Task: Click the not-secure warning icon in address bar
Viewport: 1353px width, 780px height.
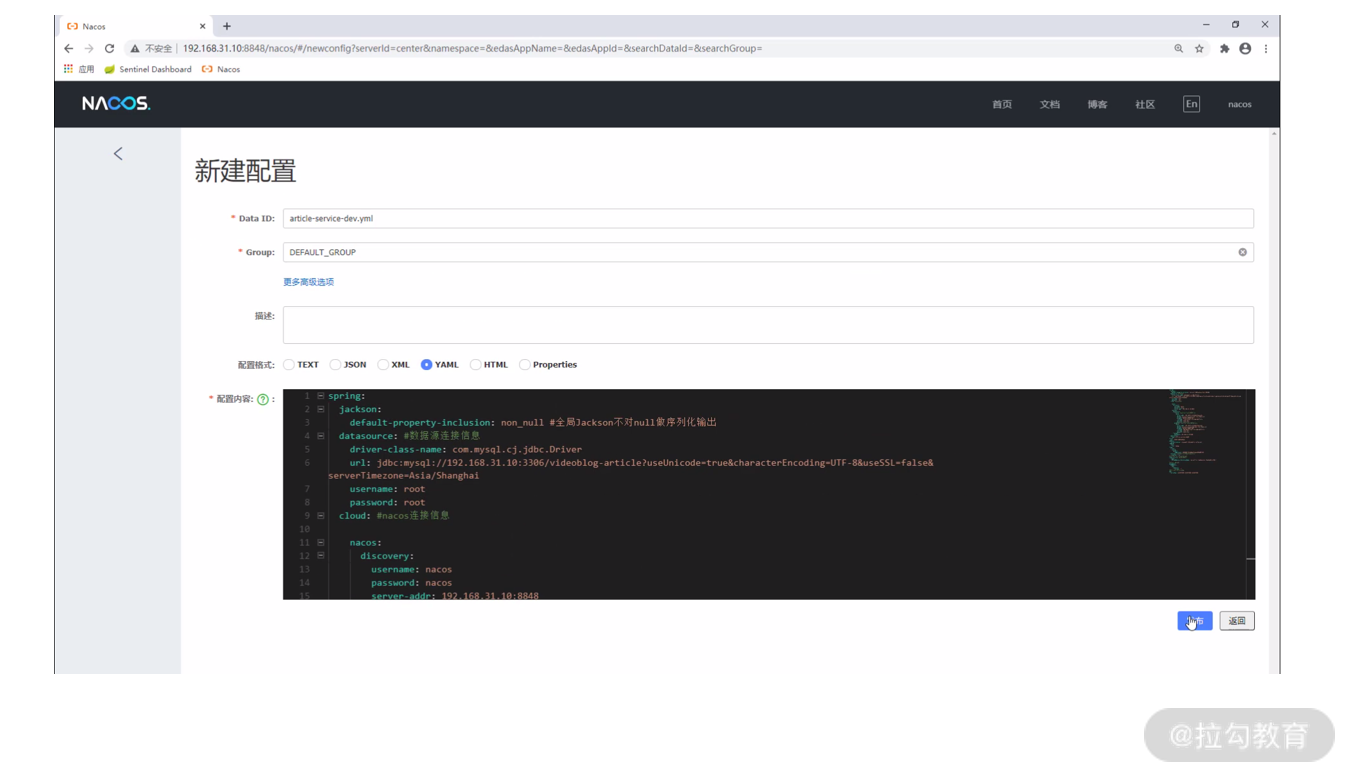Action: pyautogui.click(x=135, y=48)
